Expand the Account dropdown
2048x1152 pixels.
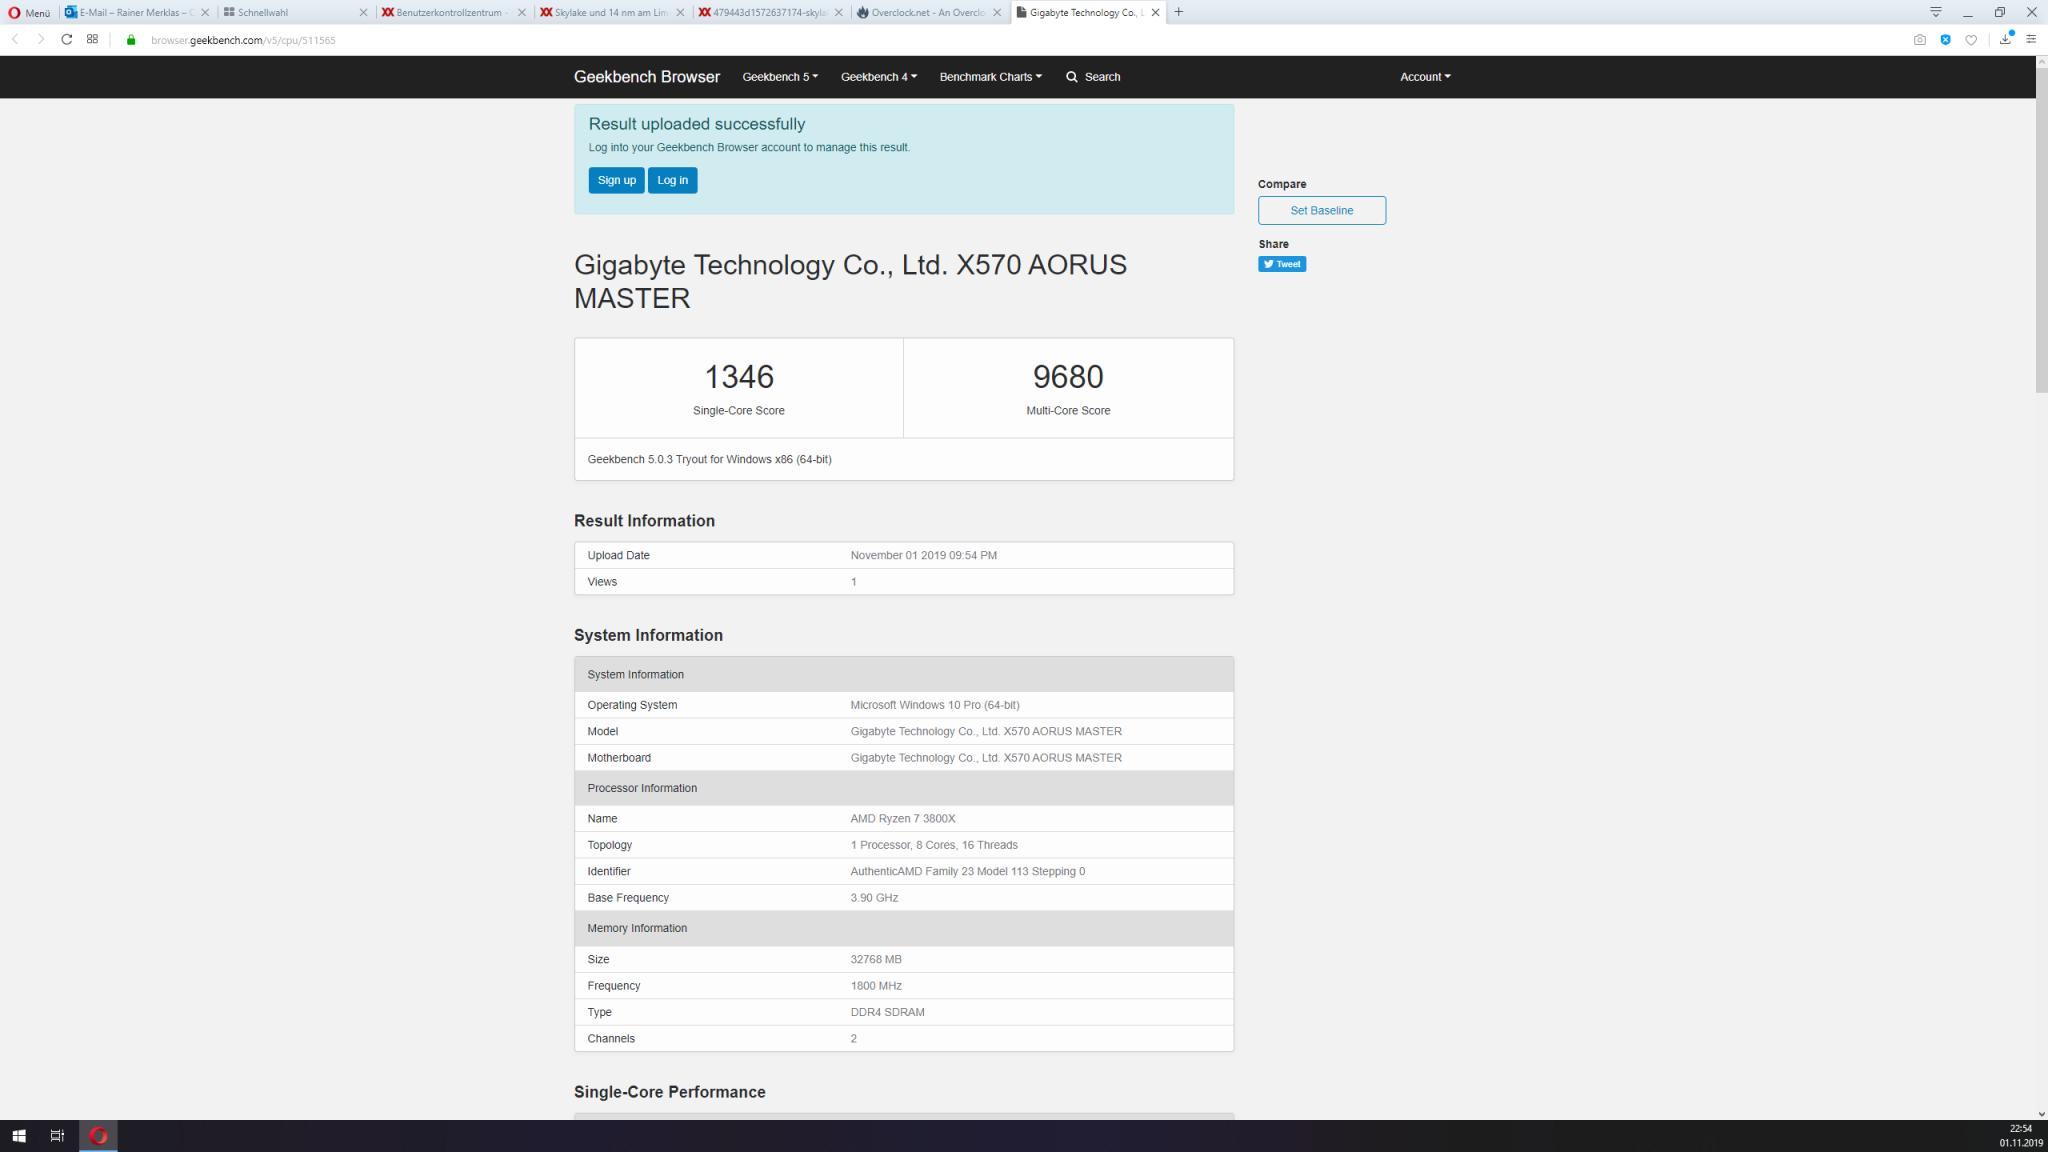tap(1425, 77)
